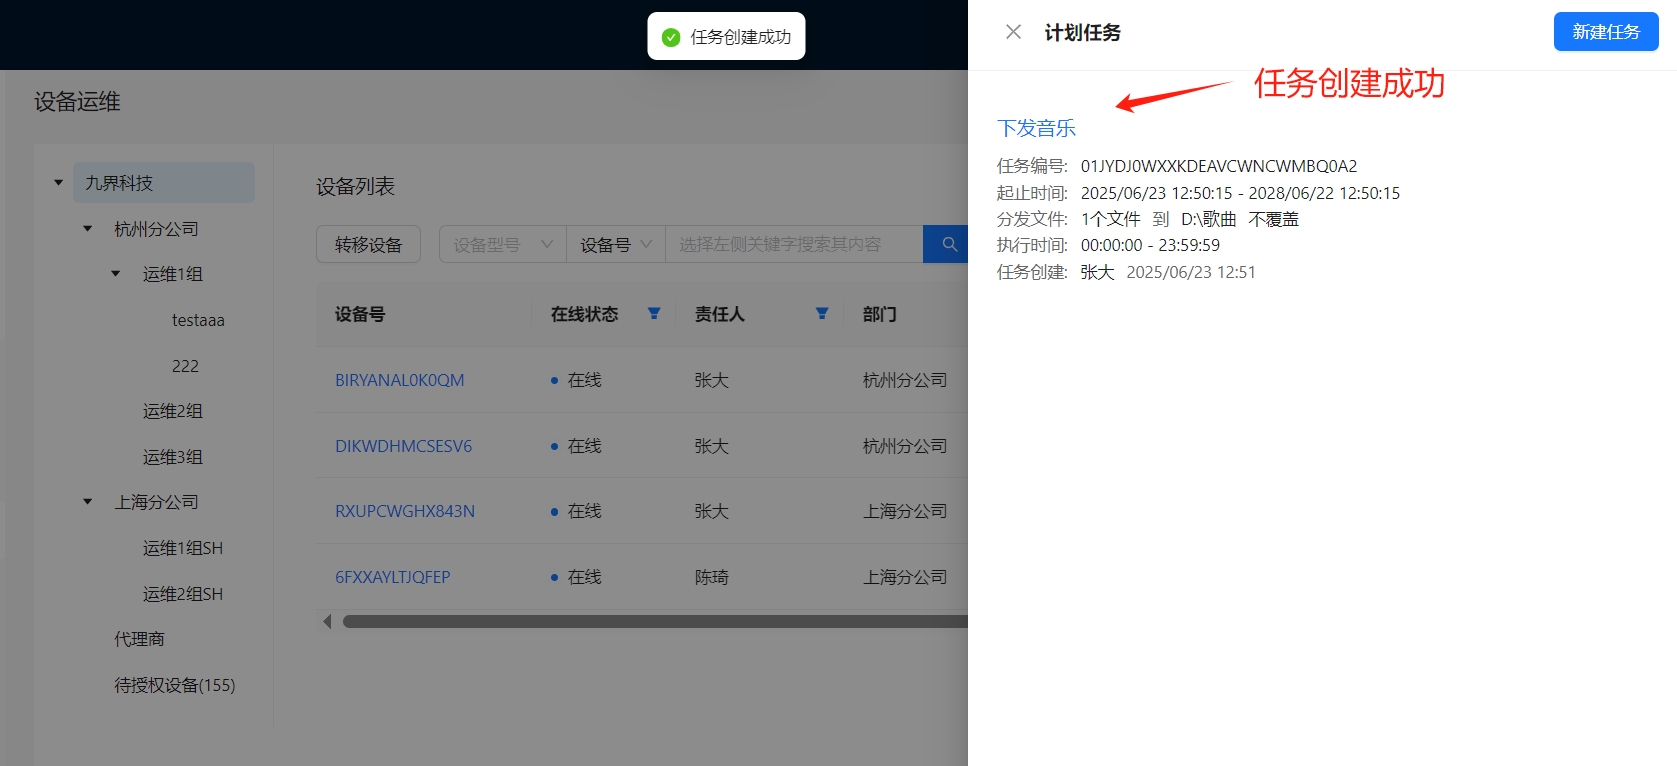Screen dimensions: 1677x766
Task: Click the 部门 column header
Action: coord(879,314)
